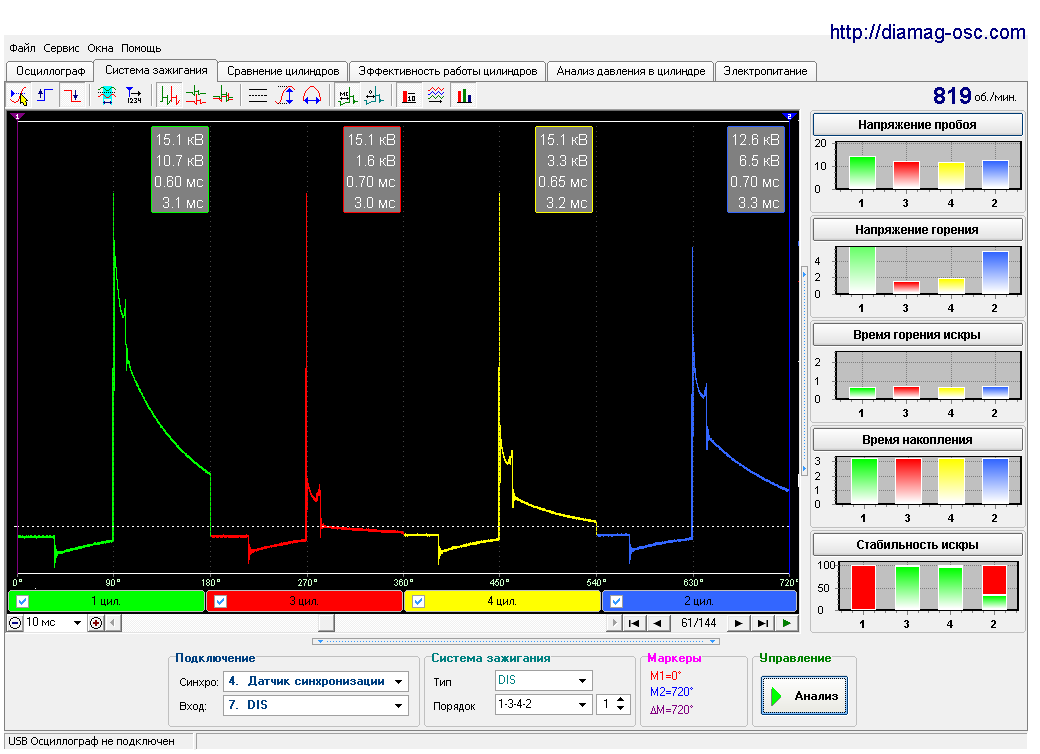
Task: Decrease the Порядок spinner value
Action: 621,709
